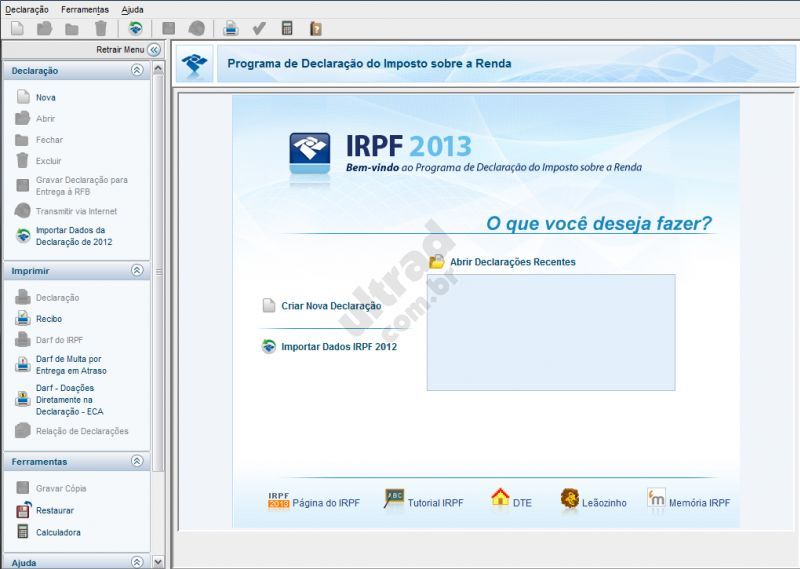Click Restaurar in the Ferramentas panel
This screenshot has width=800, height=569.
(x=55, y=511)
